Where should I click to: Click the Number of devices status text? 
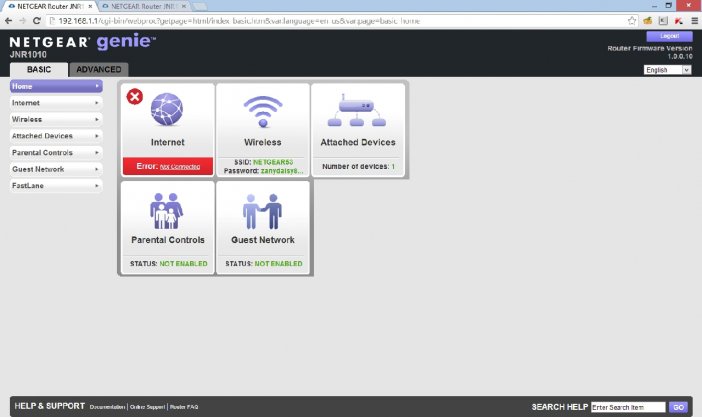click(358, 166)
